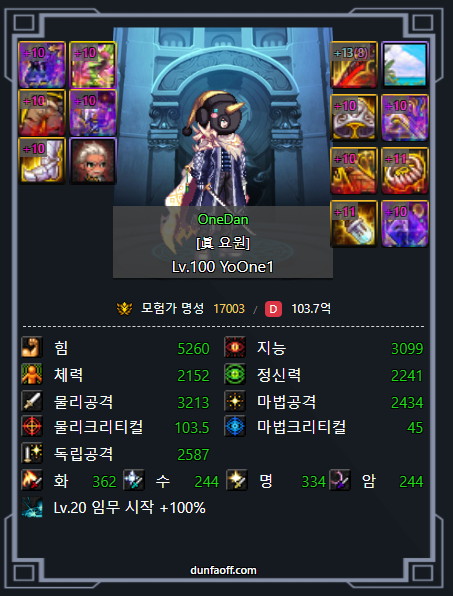Click the strength (힘) fist icon
This screenshot has height=596, width=453.
[32, 347]
